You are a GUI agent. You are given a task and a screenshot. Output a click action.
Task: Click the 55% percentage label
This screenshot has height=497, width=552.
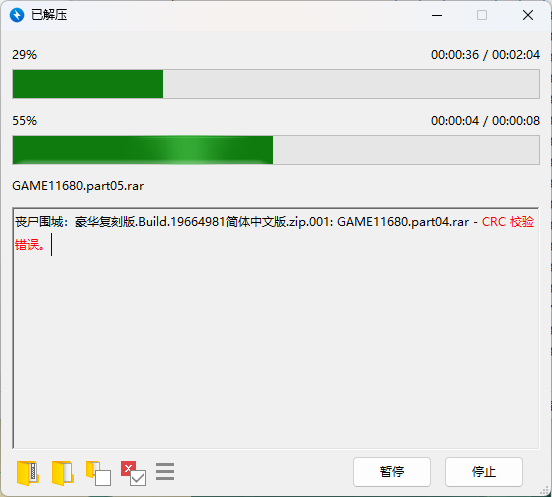pos(24,121)
